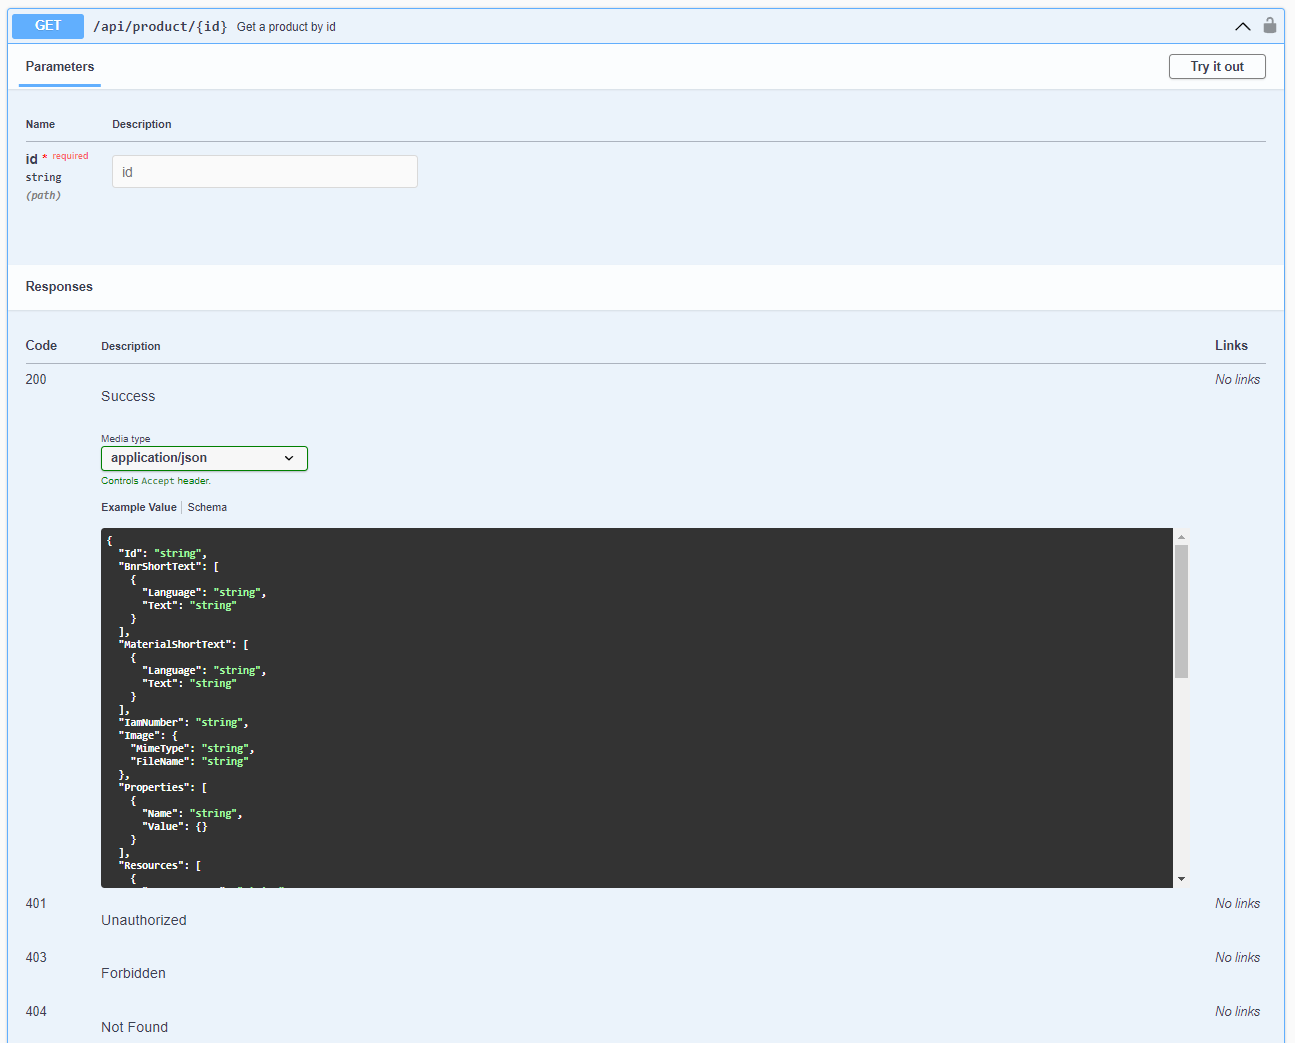Click the "IamNumber" key in example
Image resolution: width=1295 pixels, height=1043 pixels.
(153, 723)
